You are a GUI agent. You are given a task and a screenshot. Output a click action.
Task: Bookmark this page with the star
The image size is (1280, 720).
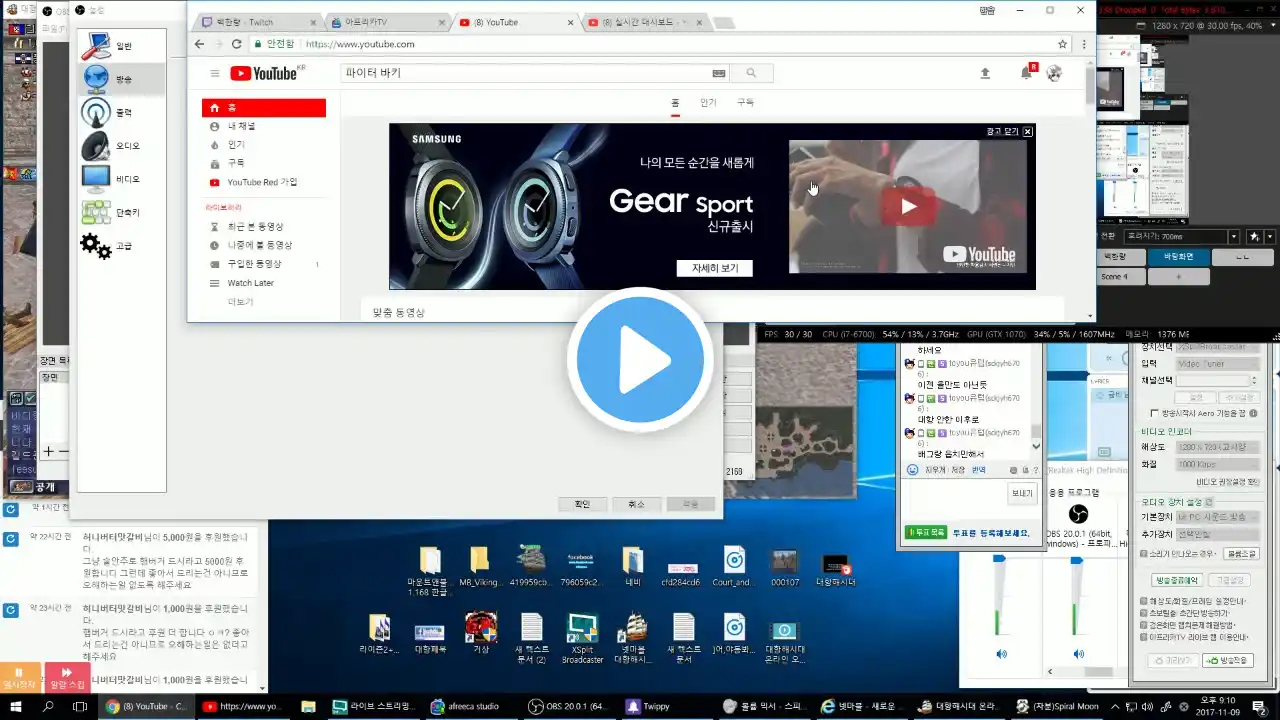point(1062,44)
